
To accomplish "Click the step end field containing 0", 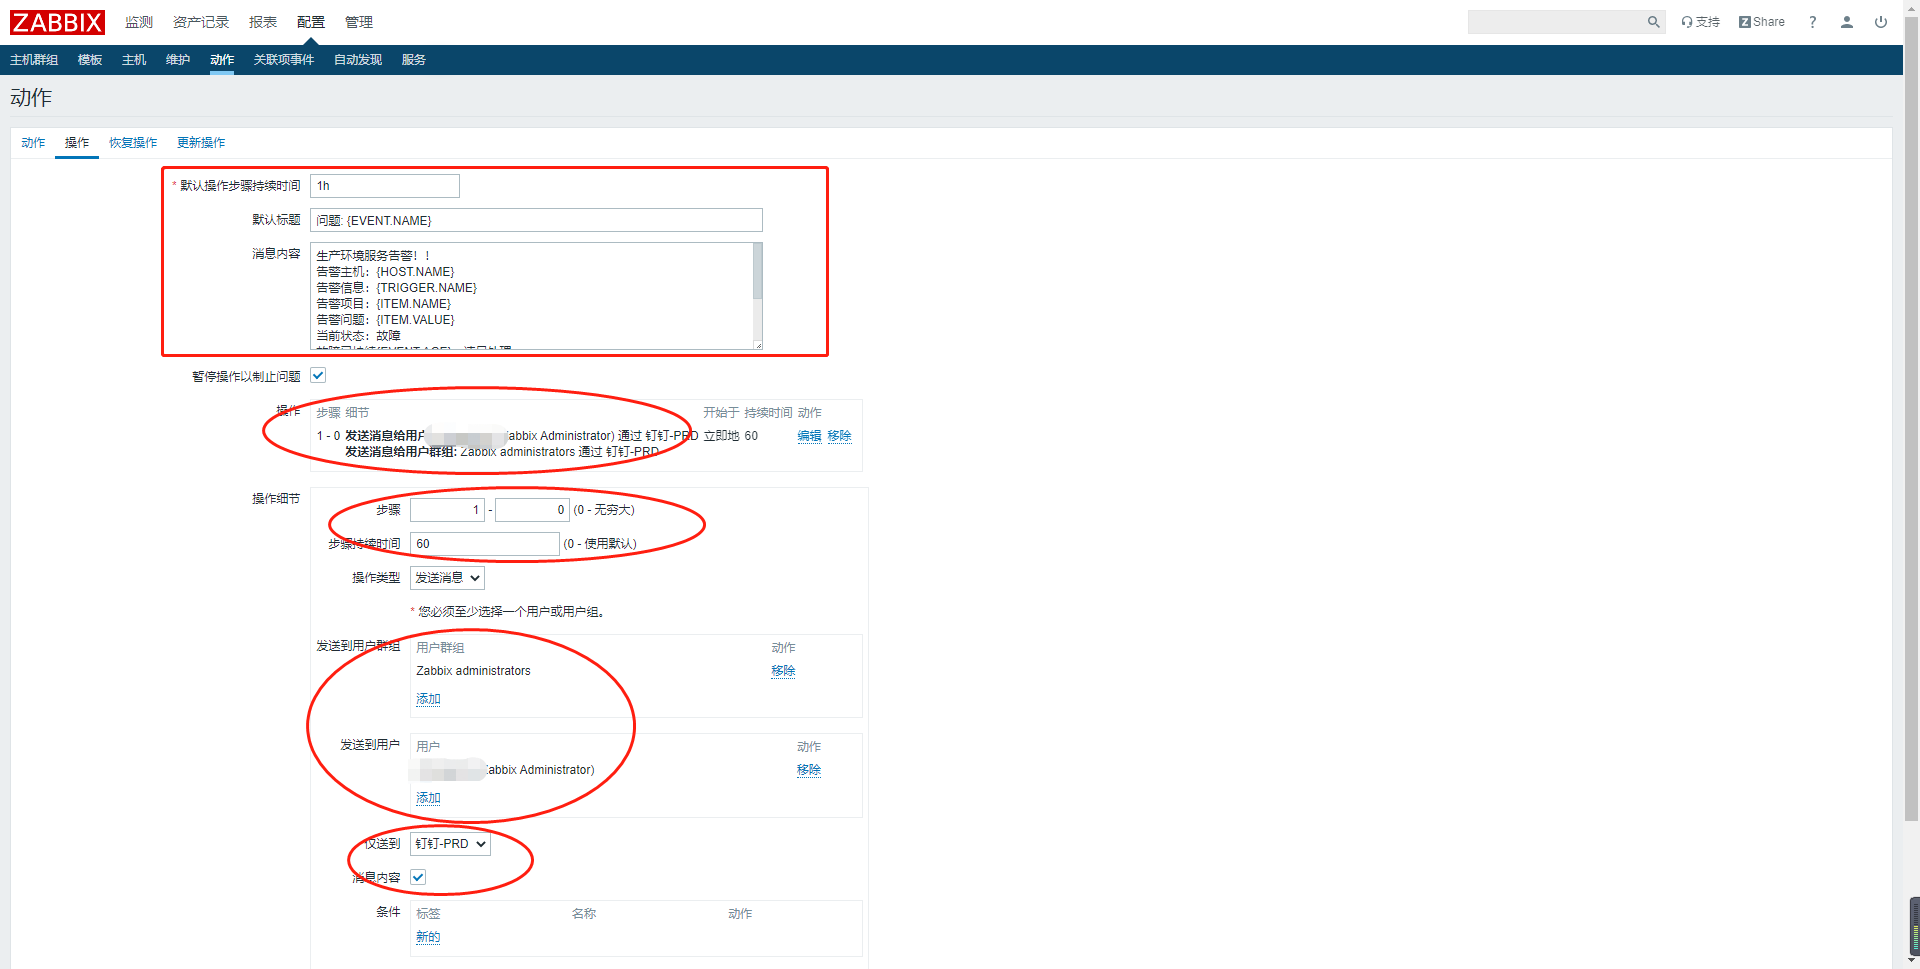I will [x=532, y=510].
